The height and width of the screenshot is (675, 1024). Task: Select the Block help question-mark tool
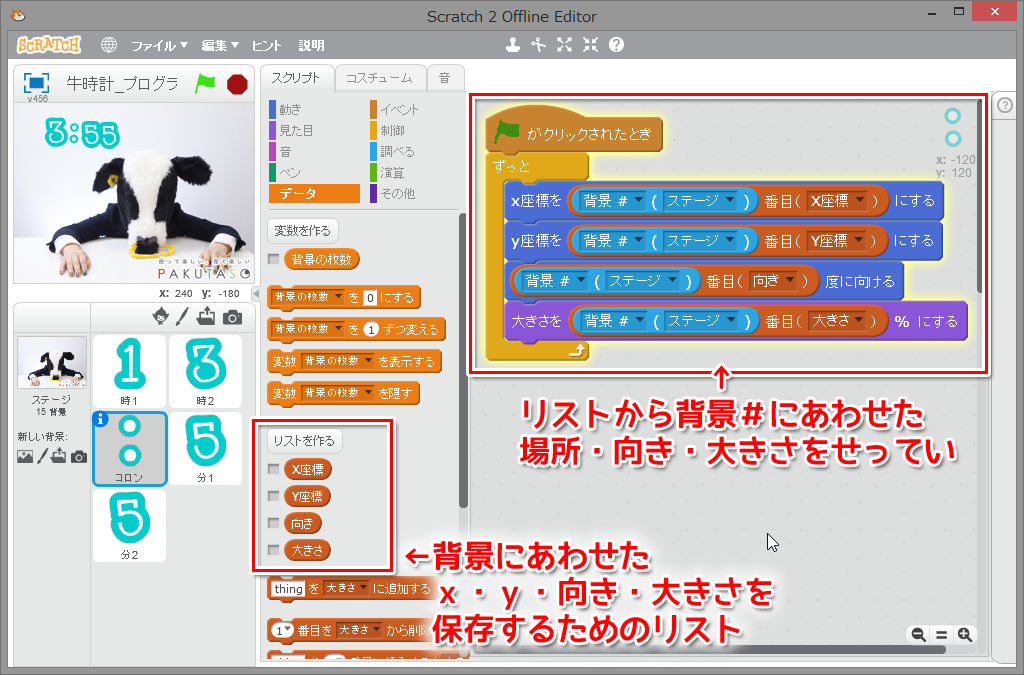coord(616,45)
